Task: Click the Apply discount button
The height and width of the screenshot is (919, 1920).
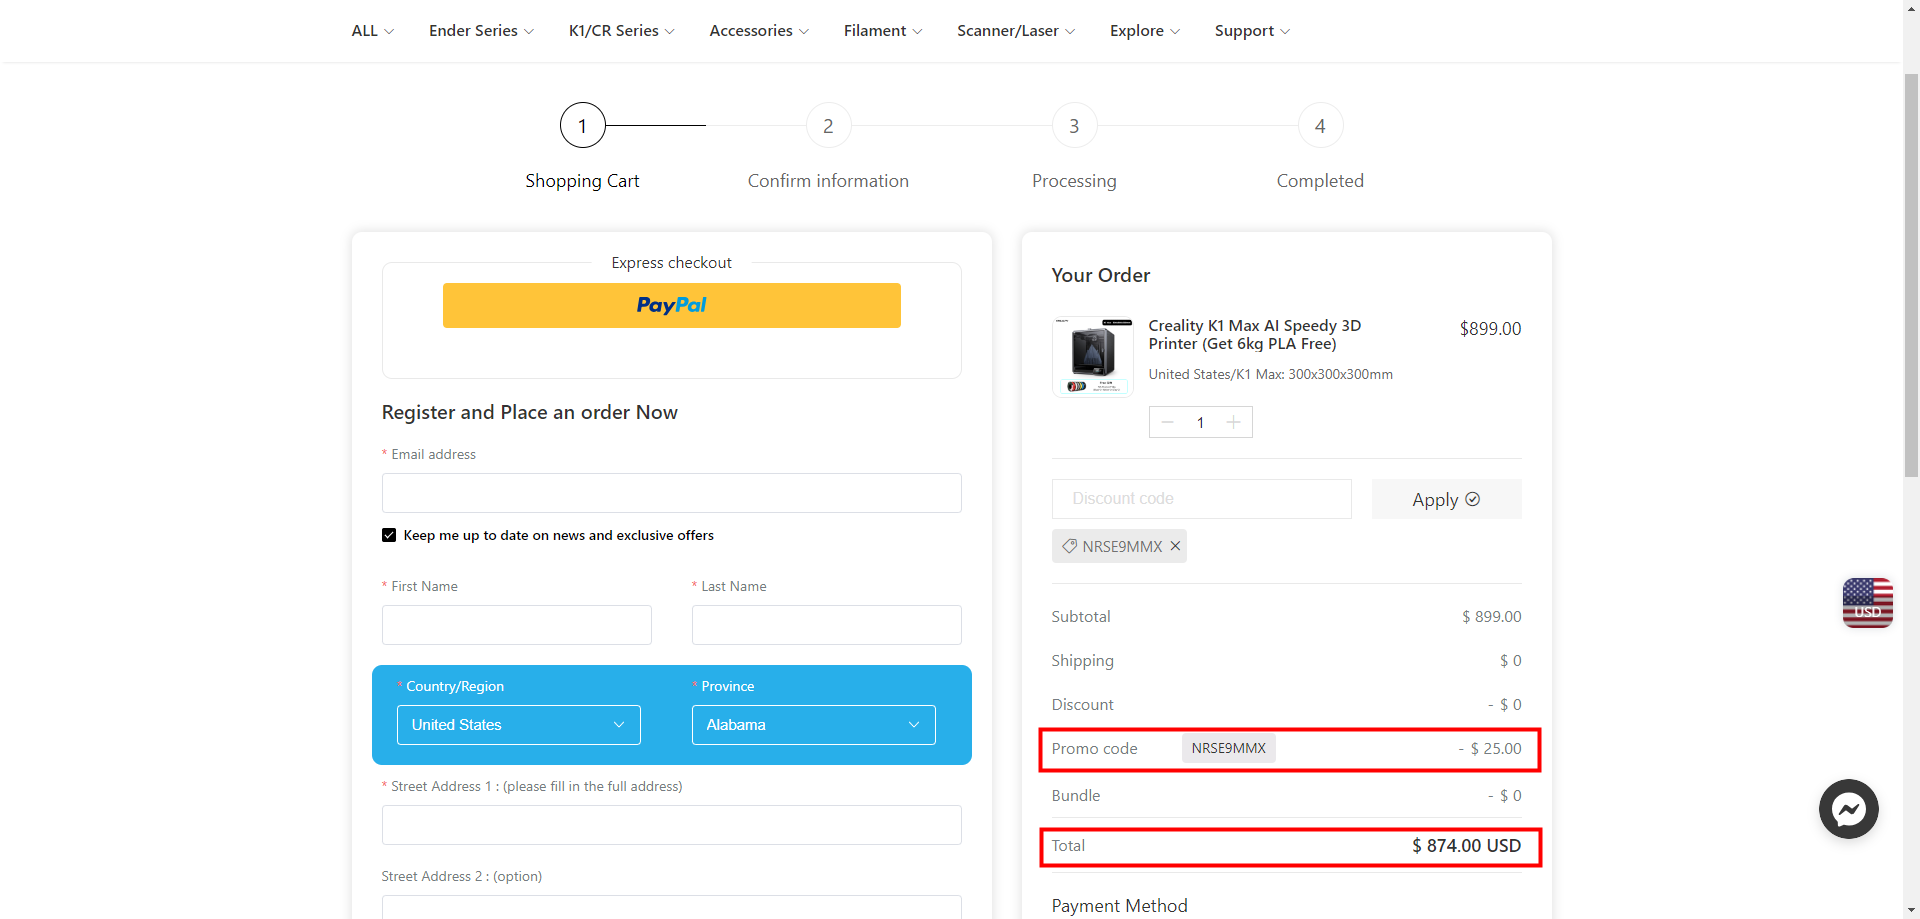Action: [1446, 499]
